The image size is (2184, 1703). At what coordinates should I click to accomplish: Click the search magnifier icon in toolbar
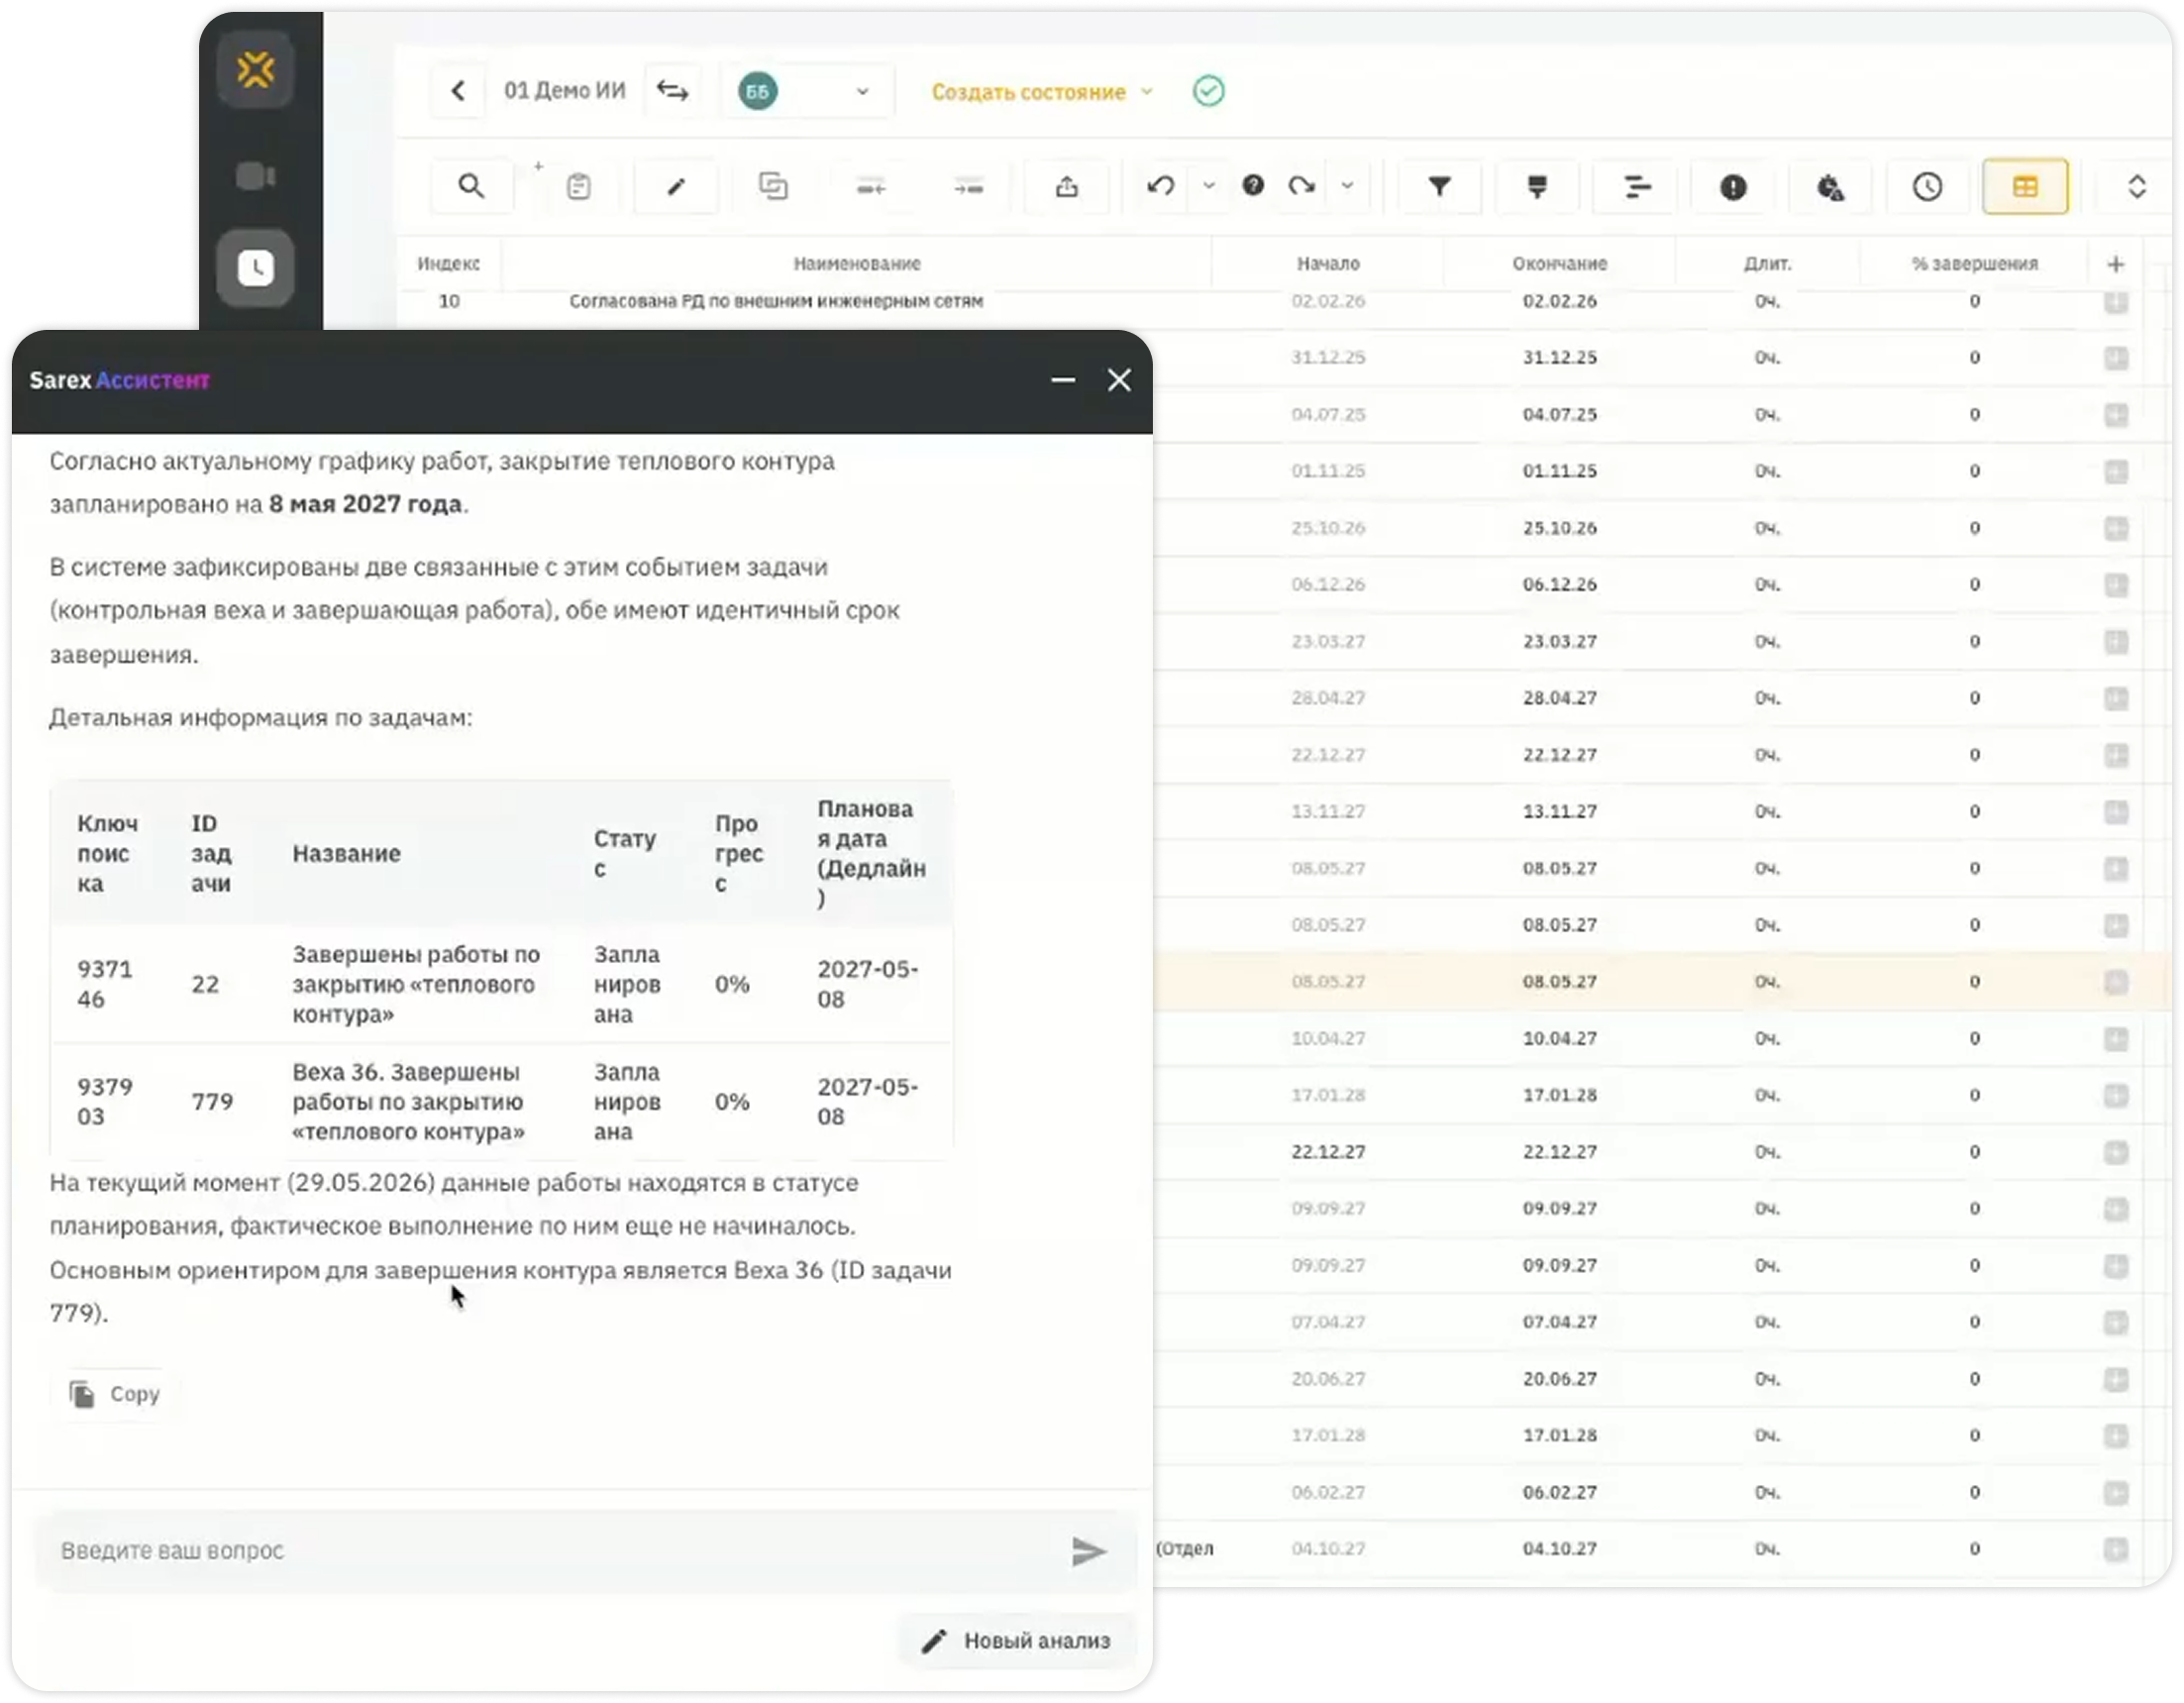tap(471, 186)
